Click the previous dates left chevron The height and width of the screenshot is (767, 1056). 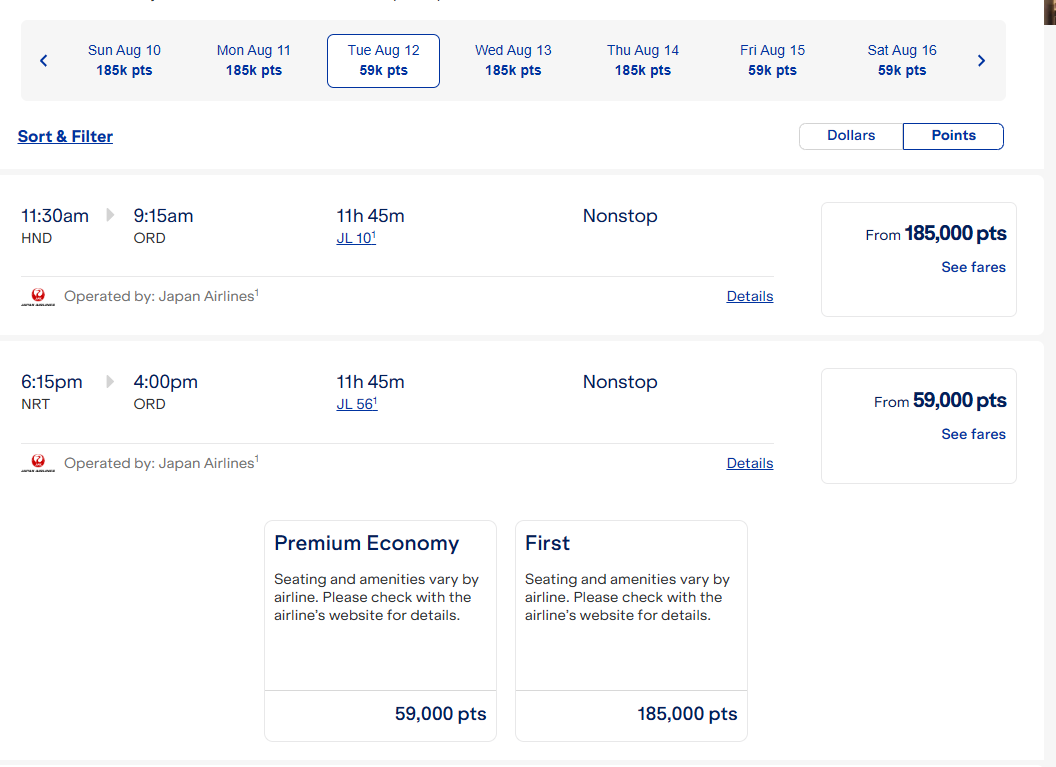44,61
